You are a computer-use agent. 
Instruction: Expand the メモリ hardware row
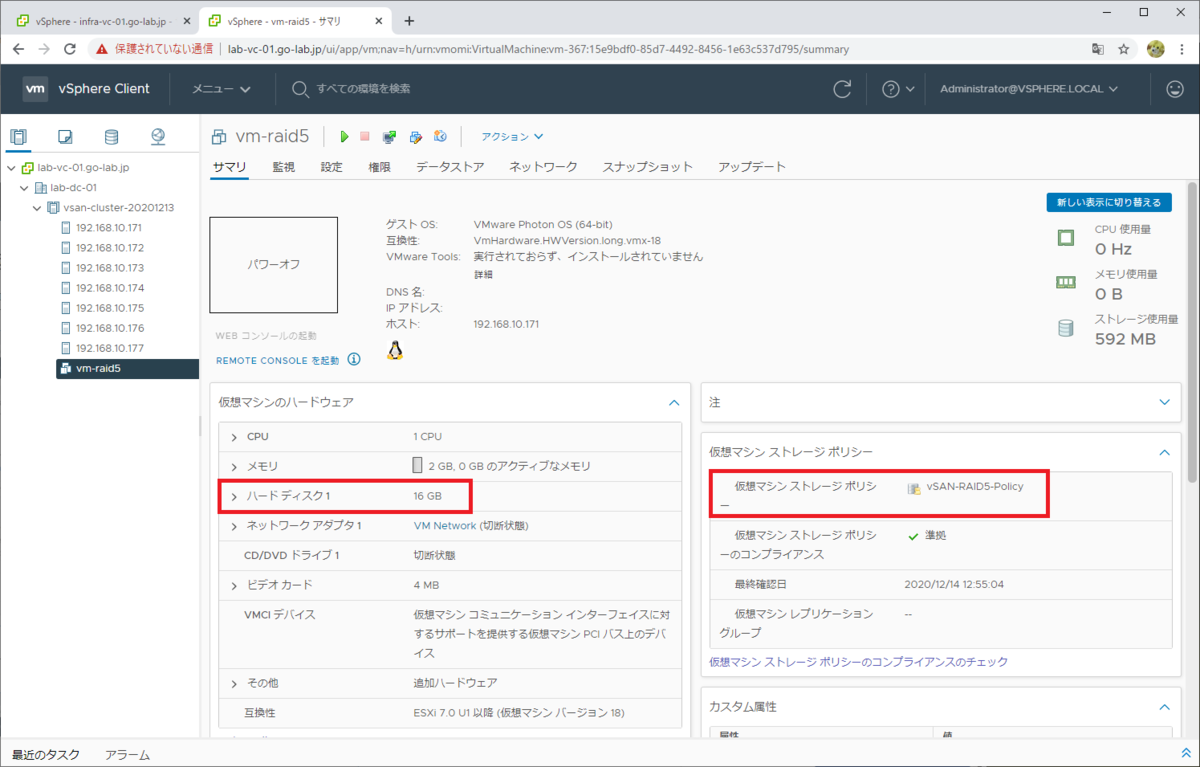click(234, 466)
